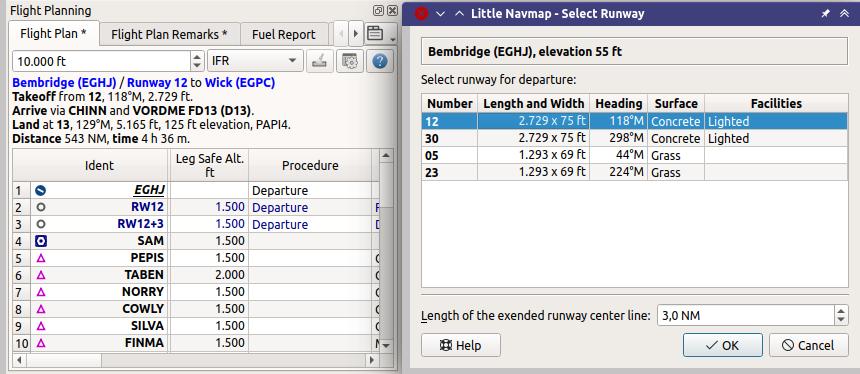This screenshot has height=374, width=860.
Task: Open the Fuel Report tab
Action: [x=284, y=35]
